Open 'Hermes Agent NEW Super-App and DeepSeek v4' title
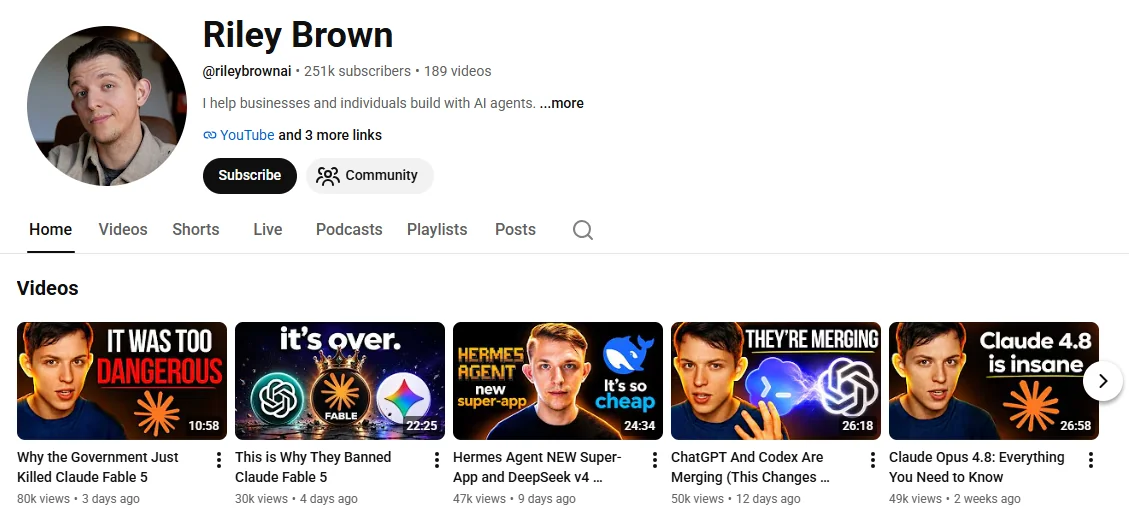This screenshot has width=1129, height=527. click(x=537, y=467)
